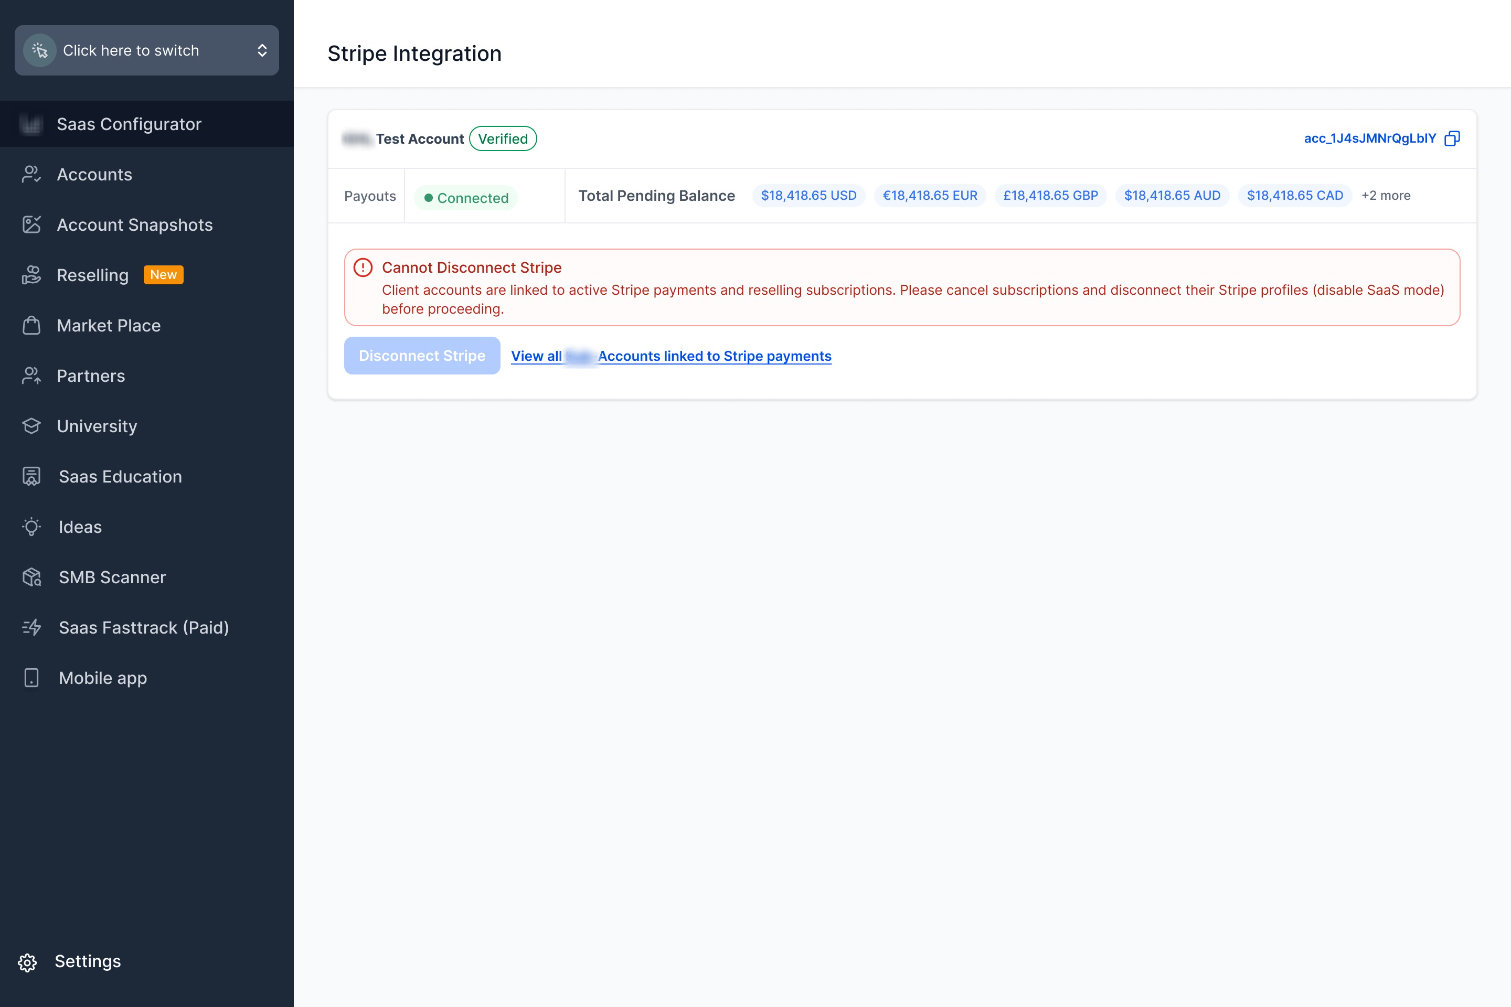This screenshot has height=1007, width=1511.
Task: Click the orange New badge
Action: click(x=164, y=275)
